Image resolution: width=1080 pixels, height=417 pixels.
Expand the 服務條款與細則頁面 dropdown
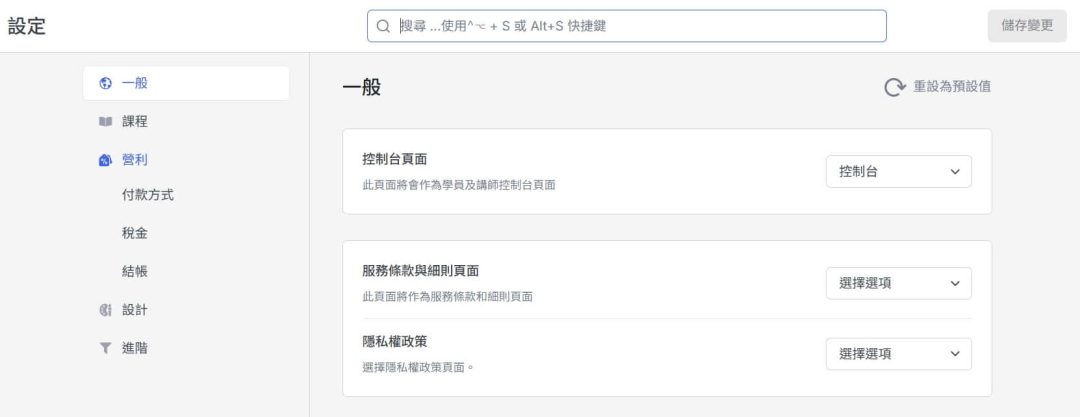898,283
